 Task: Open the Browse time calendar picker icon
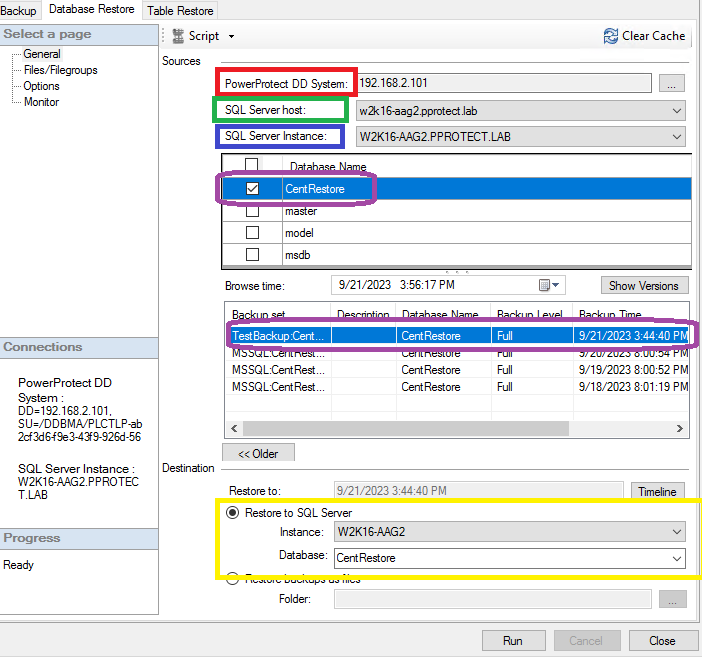[x=546, y=285]
